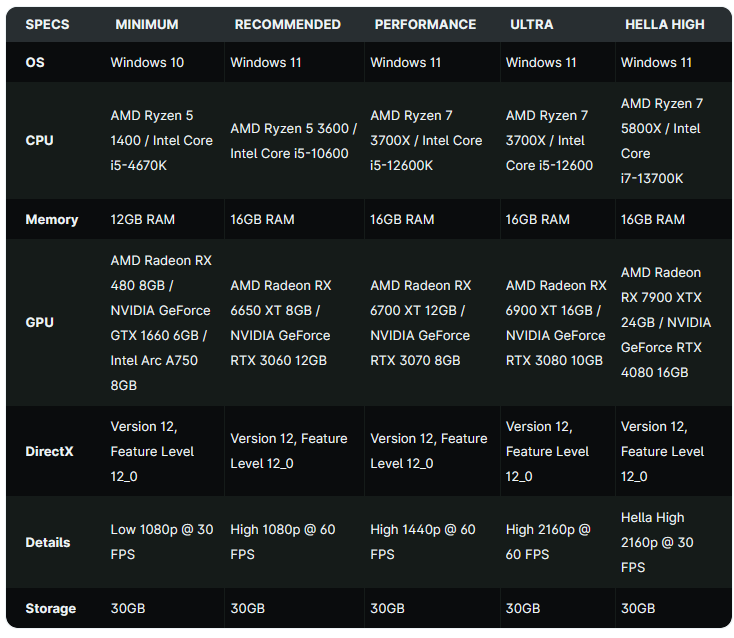Click the DirectX cell in the Hella High column
Image resolution: width=734 pixels, height=638 pixels.
(662, 451)
